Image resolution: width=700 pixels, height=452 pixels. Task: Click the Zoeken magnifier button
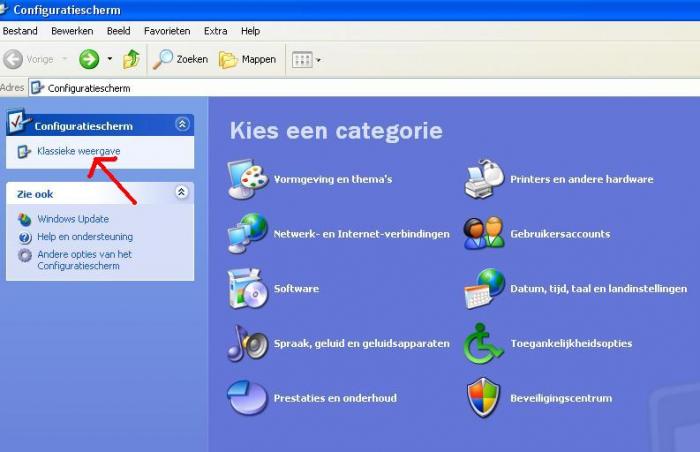point(180,59)
